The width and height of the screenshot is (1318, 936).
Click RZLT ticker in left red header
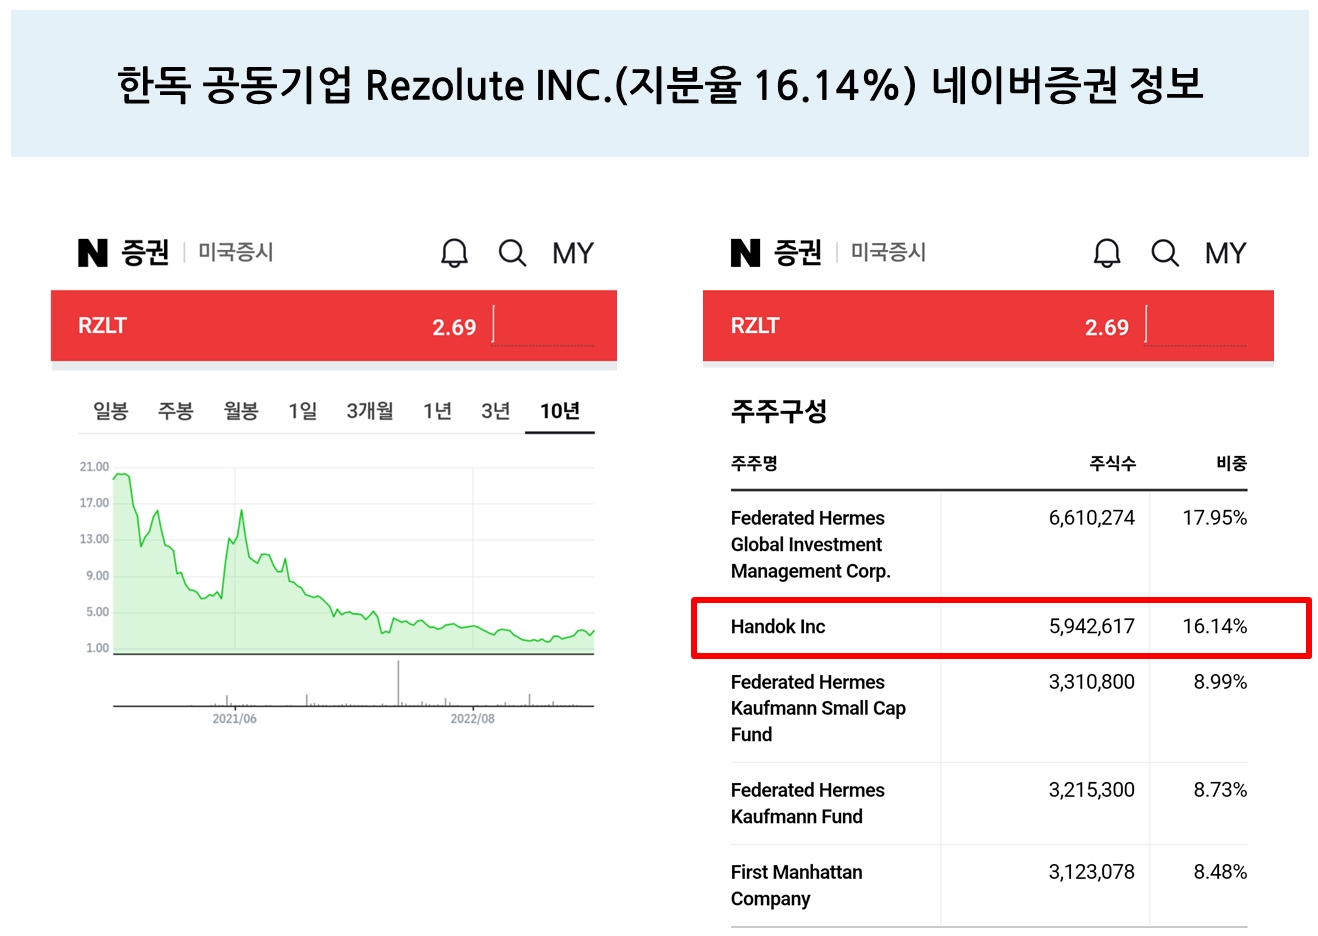click(102, 326)
